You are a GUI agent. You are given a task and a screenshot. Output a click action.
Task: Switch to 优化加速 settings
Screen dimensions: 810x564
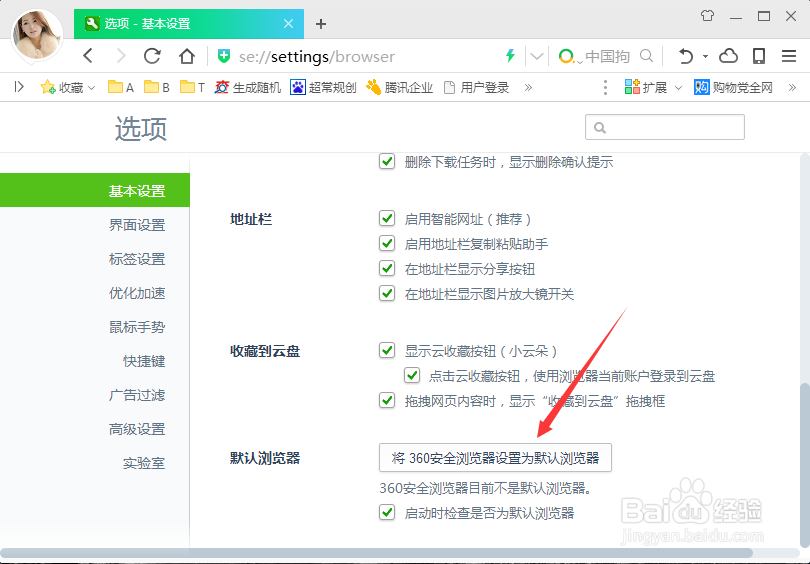137,293
